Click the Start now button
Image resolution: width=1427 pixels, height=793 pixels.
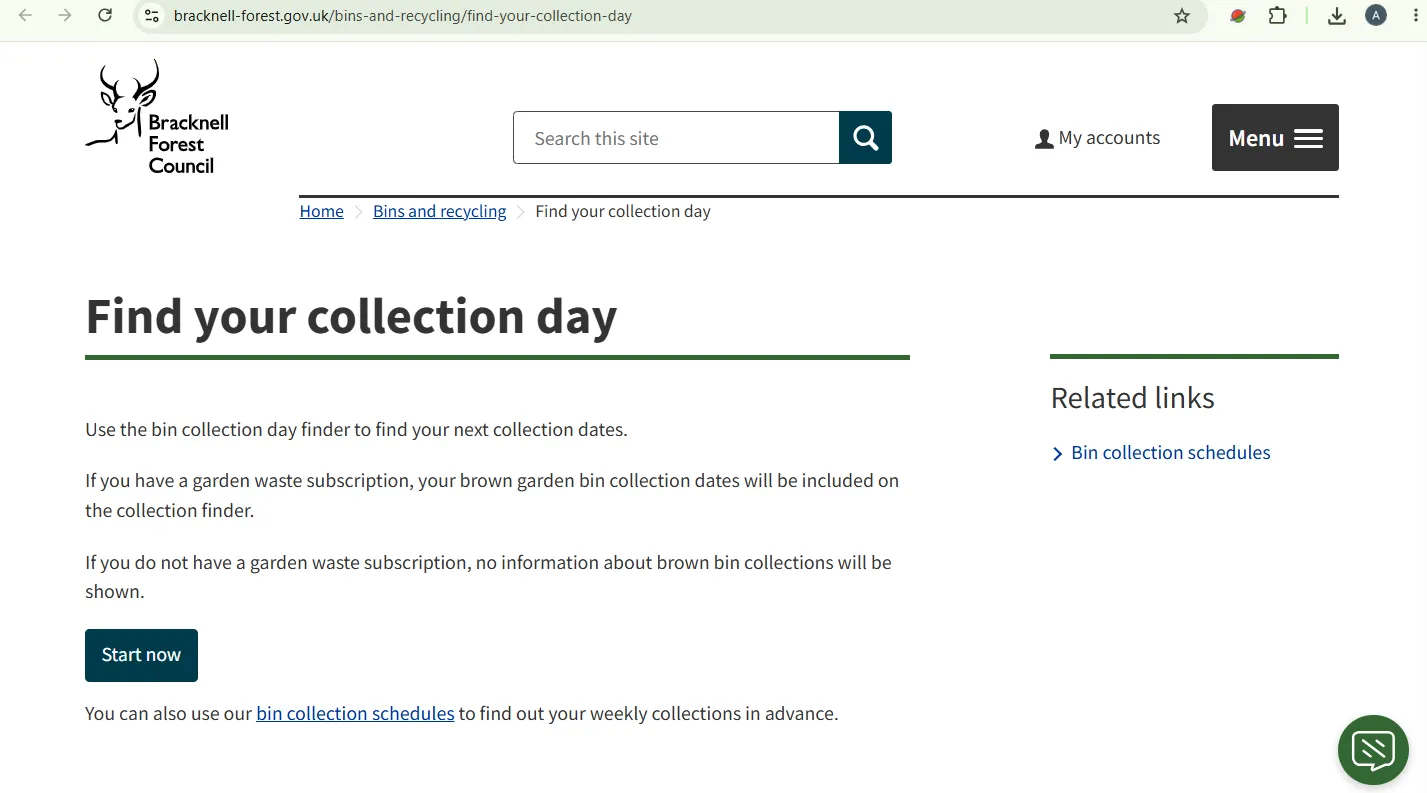pos(141,655)
